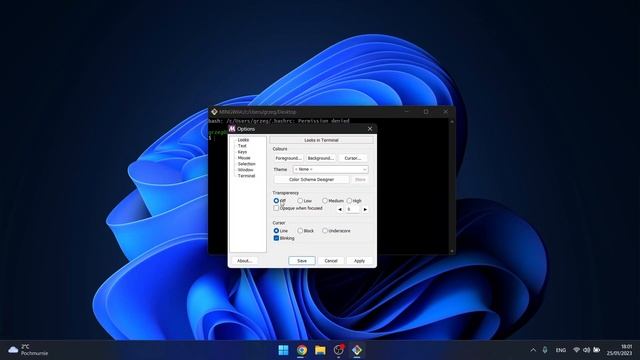Open the round app icon with red badge
Viewport: 640px width, 360px height.
339,350
